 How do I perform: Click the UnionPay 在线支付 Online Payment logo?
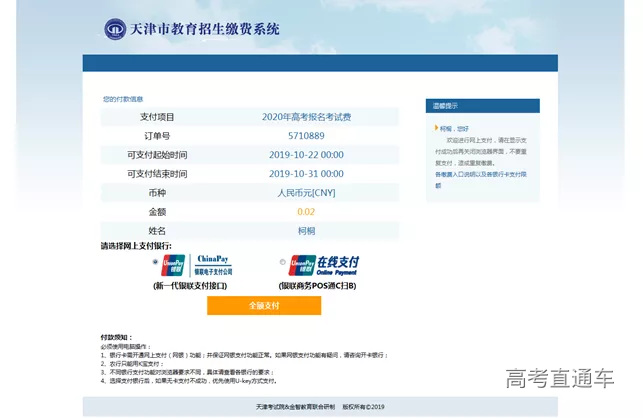[324, 265]
